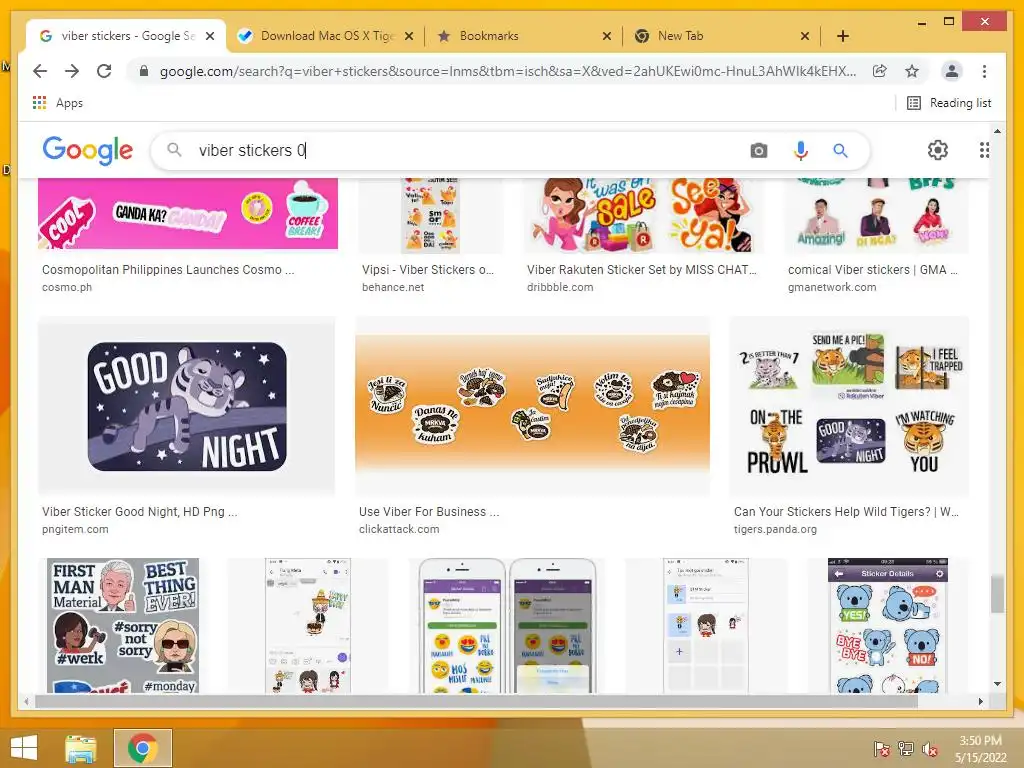Open the Vipsi Viber Stickers image
This screenshot has width=1024, height=768.
click(430, 216)
